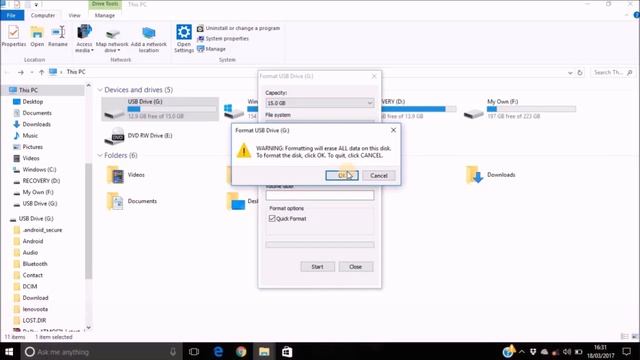Launch Google Chrome from the taskbar
Image resolution: width=640 pixels, height=360 pixels.
point(241,351)
